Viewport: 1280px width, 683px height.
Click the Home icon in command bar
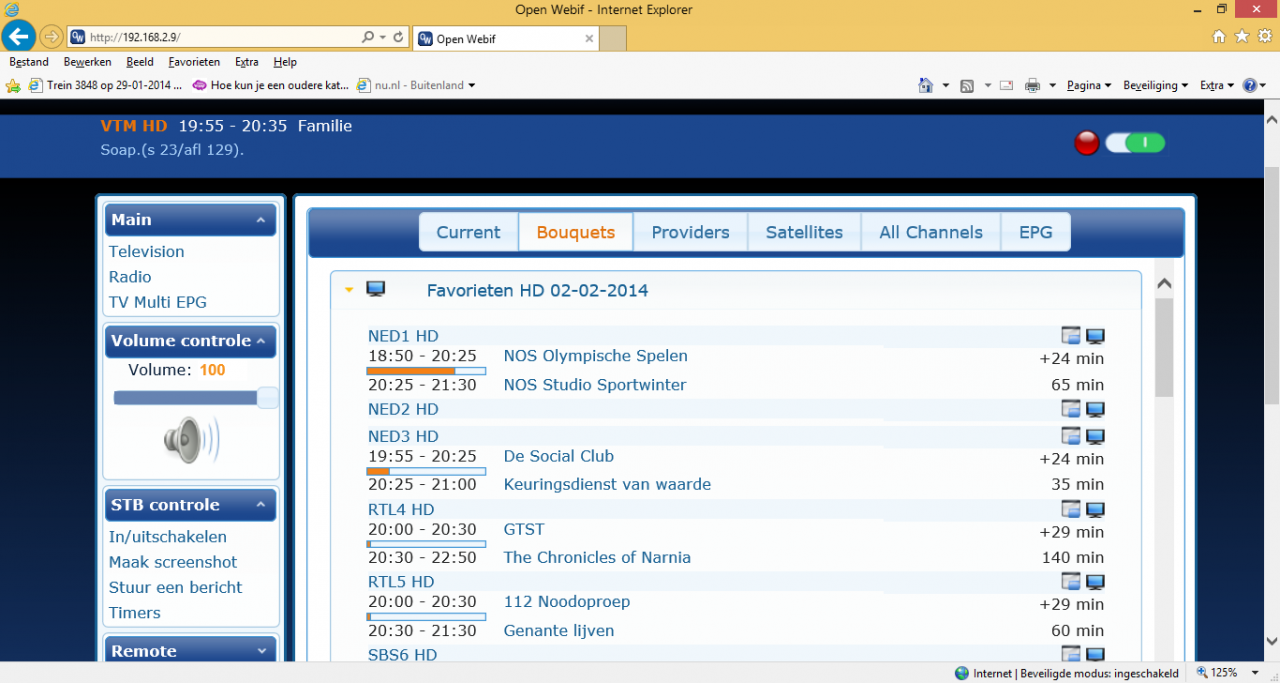click(x=926, y=85)
